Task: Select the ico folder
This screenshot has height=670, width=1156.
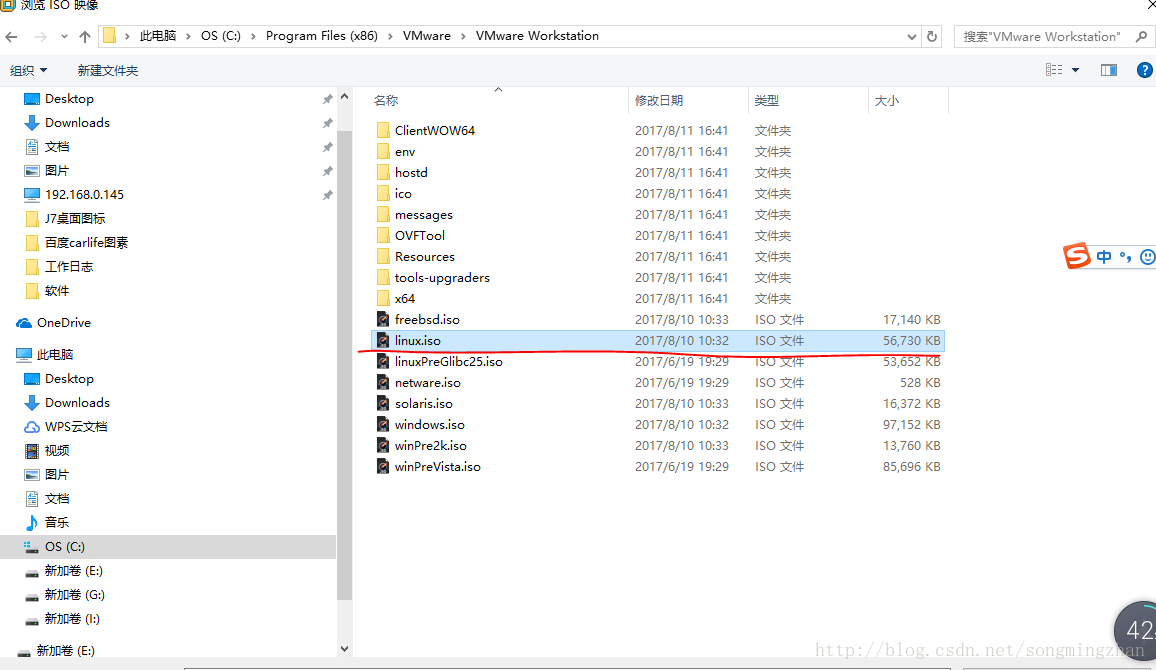Action: click(x=403, y=194)
